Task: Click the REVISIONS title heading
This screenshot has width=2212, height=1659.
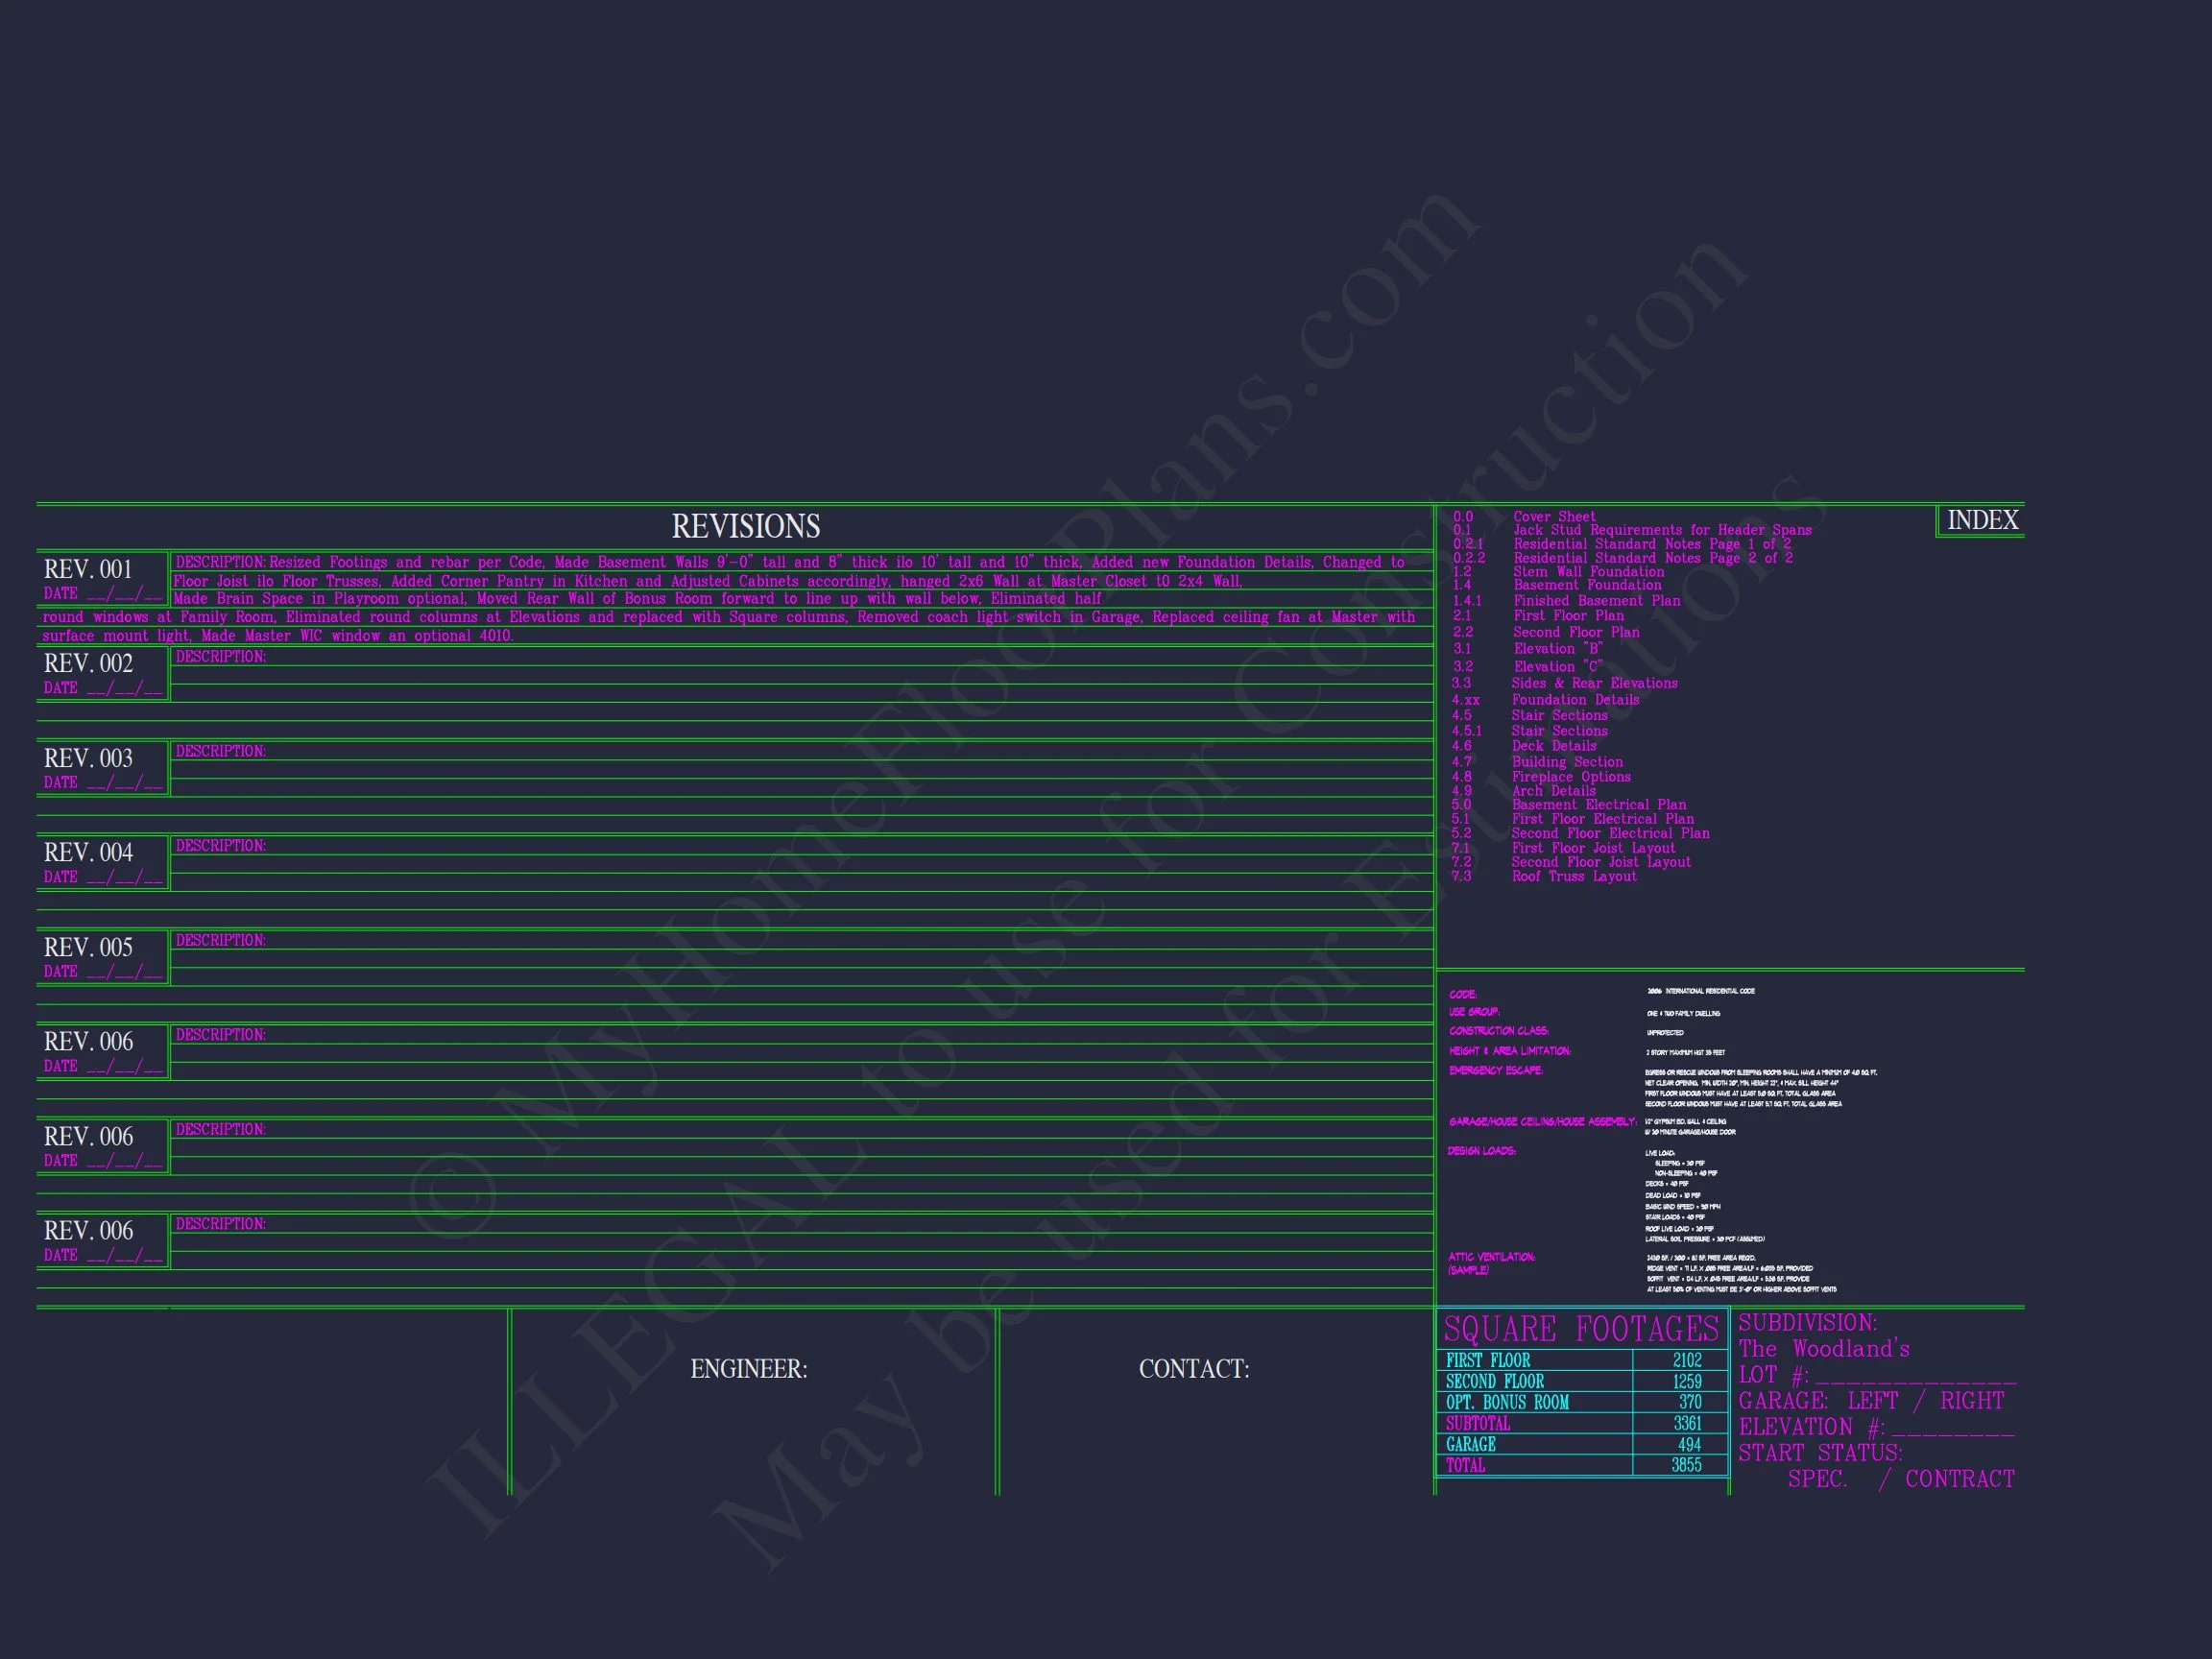Action: [x=745, y=526]
